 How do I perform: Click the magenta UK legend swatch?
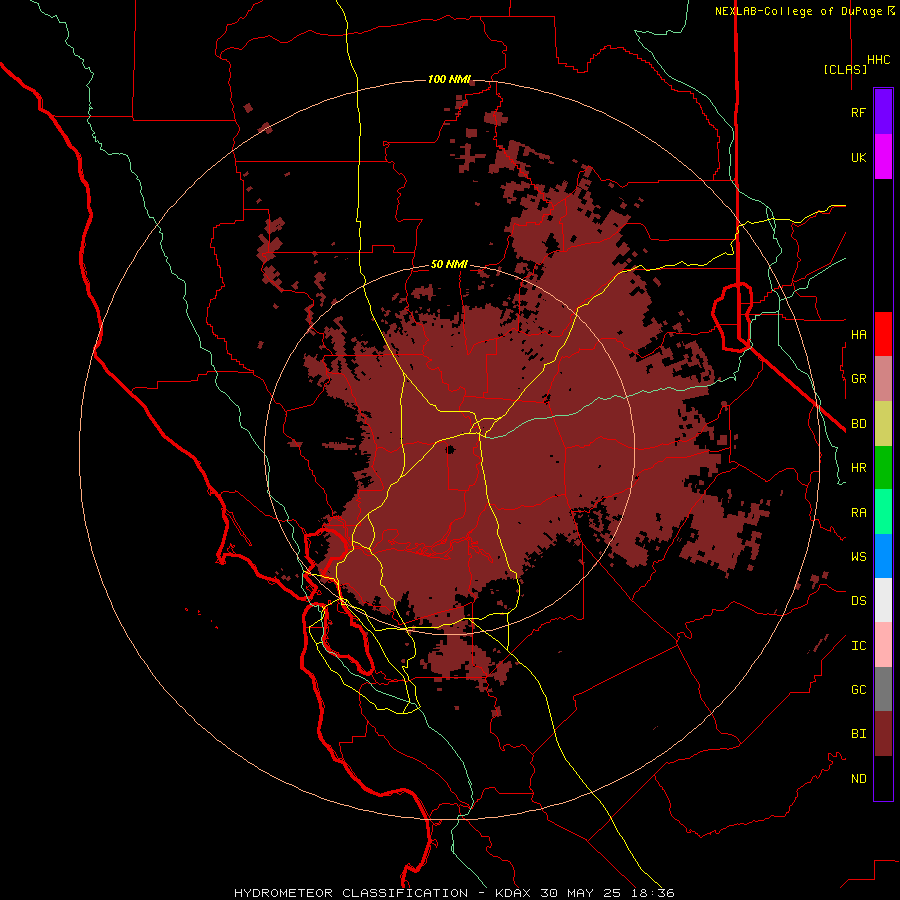click(883, 157)
